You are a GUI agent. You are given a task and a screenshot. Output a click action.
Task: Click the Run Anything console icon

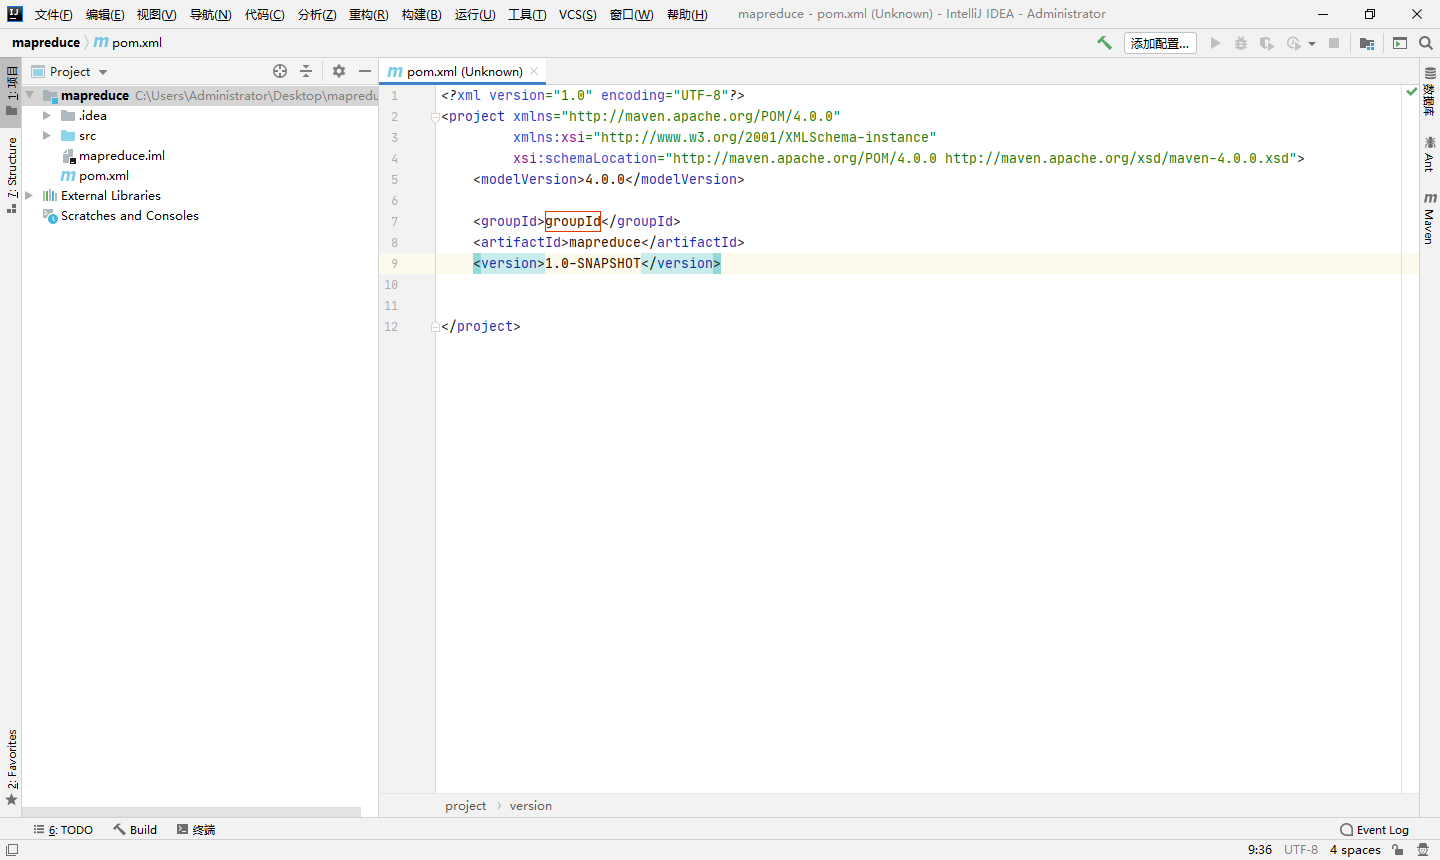tap(1400, 43)
